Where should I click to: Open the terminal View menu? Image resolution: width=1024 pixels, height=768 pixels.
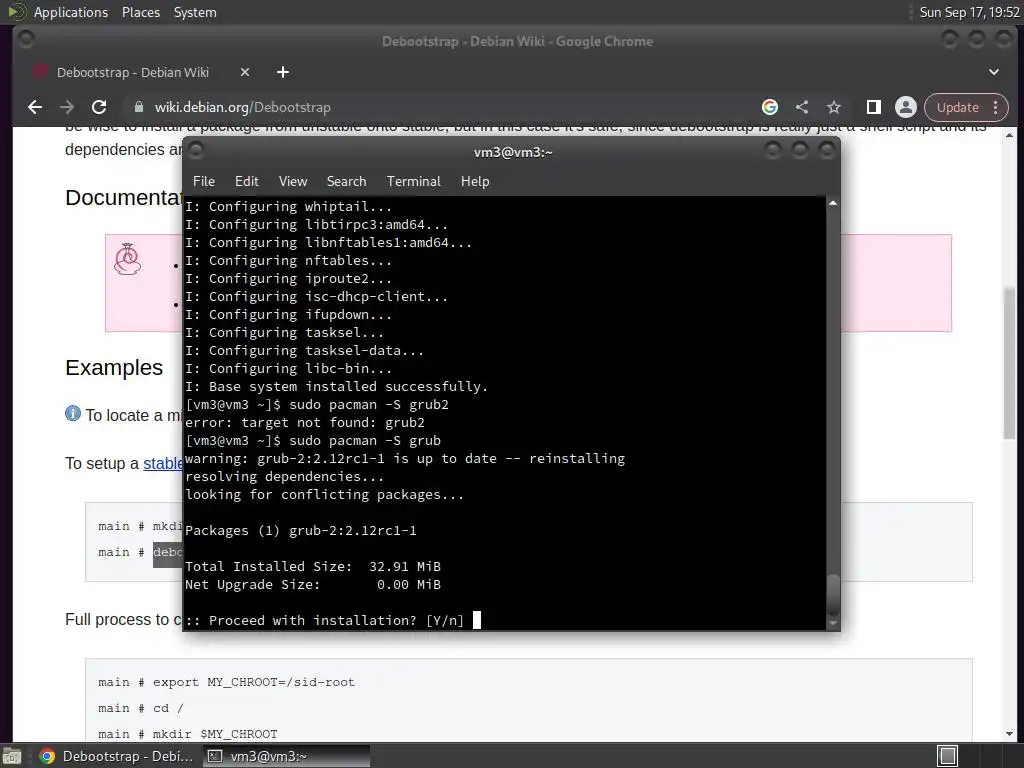293,182
